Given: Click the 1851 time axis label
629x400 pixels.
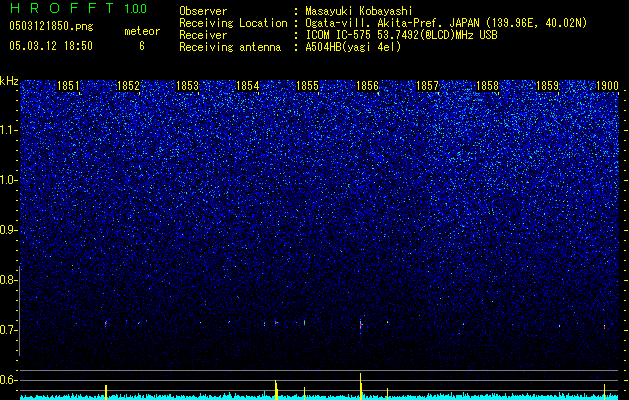Looking at the screenshot, I should tap(68, 86).
